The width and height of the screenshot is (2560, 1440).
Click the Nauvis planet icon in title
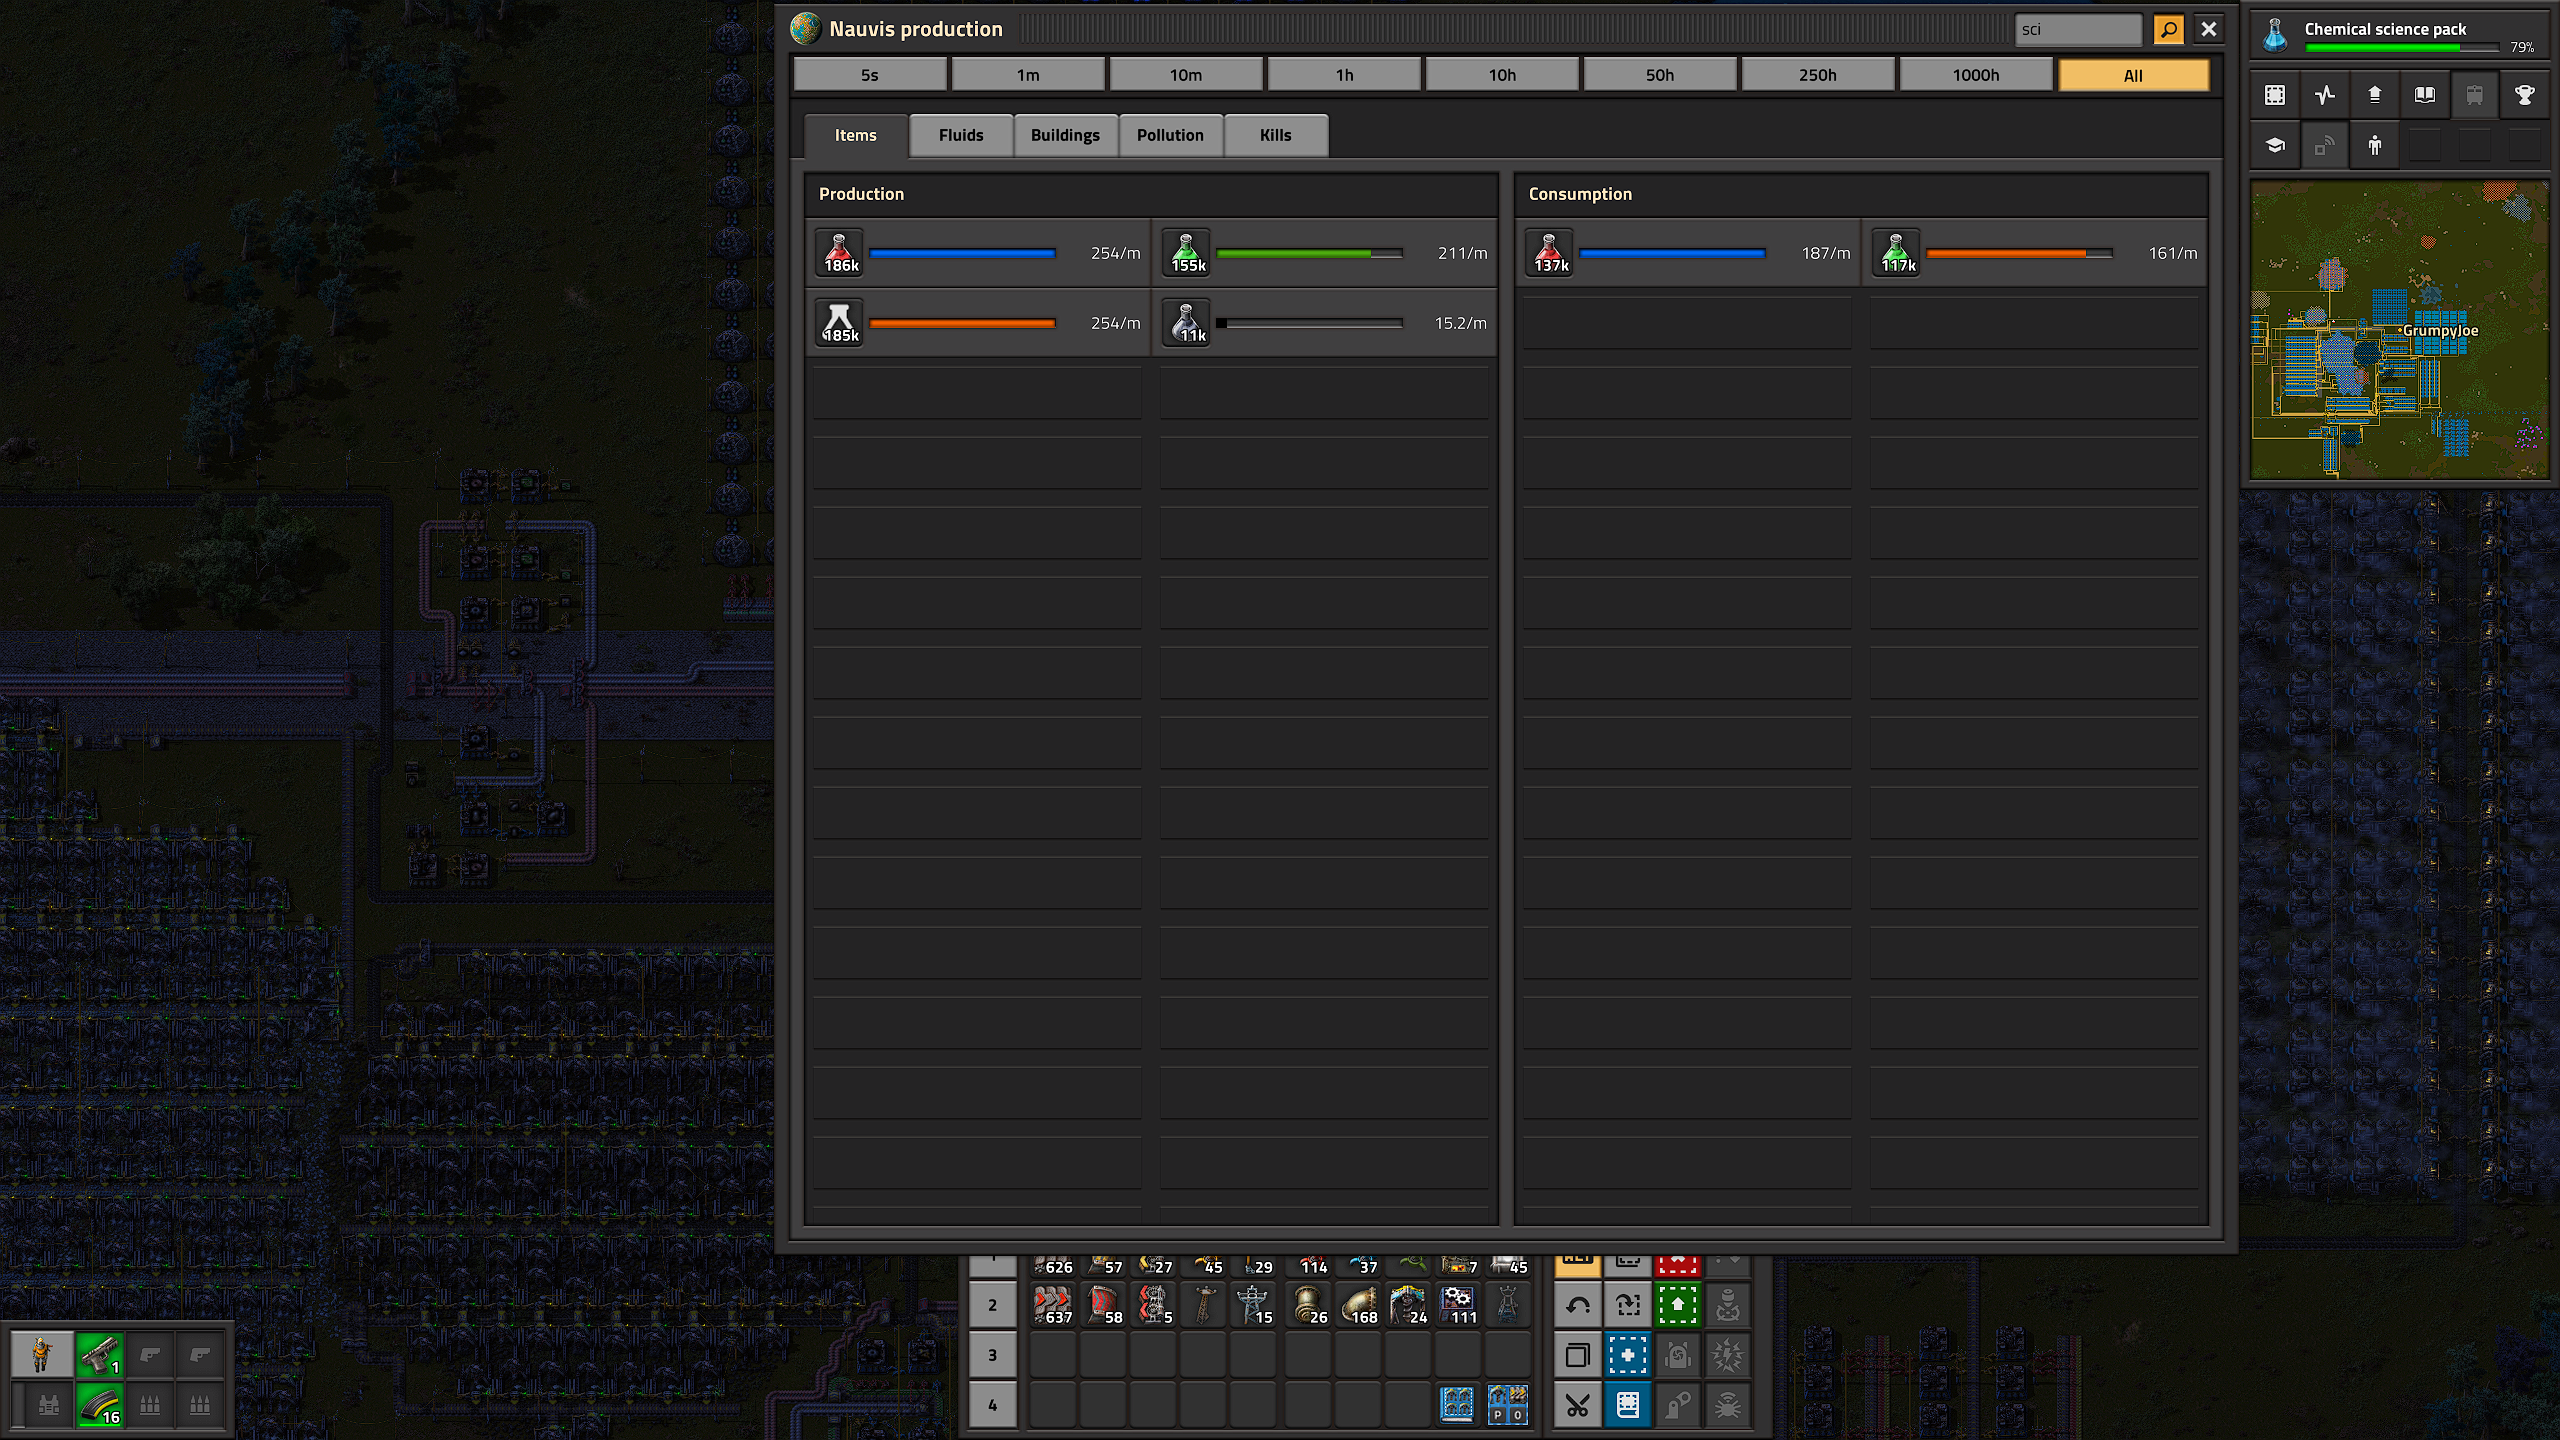[x=805, y=29]
